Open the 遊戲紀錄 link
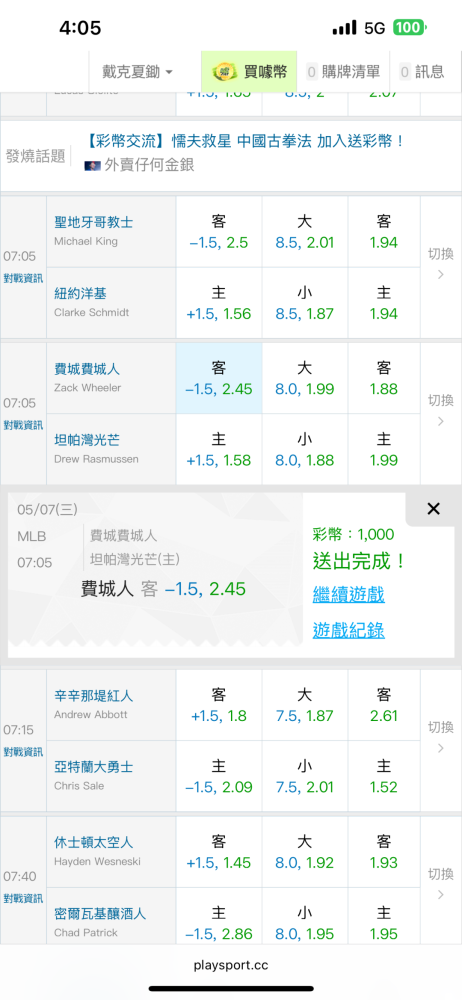 pyautogui.click(x=348, y=630)
